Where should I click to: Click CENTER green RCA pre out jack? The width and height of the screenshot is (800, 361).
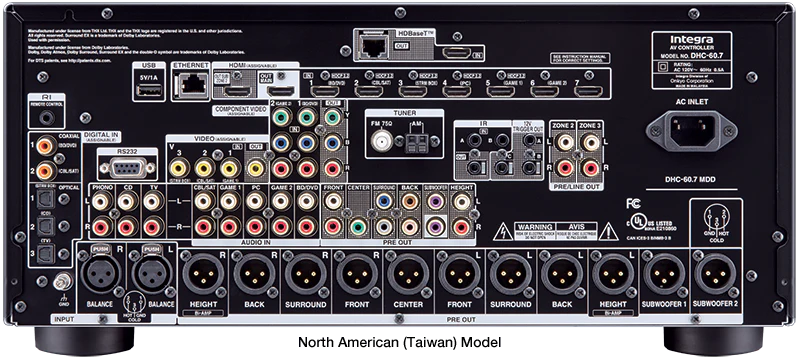click(x=358, y=226)
